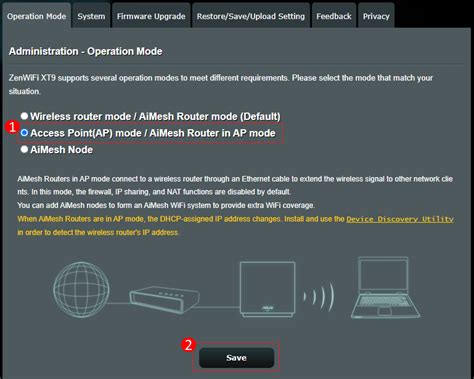
Task: Click the Save button
Action: point(236,358)
